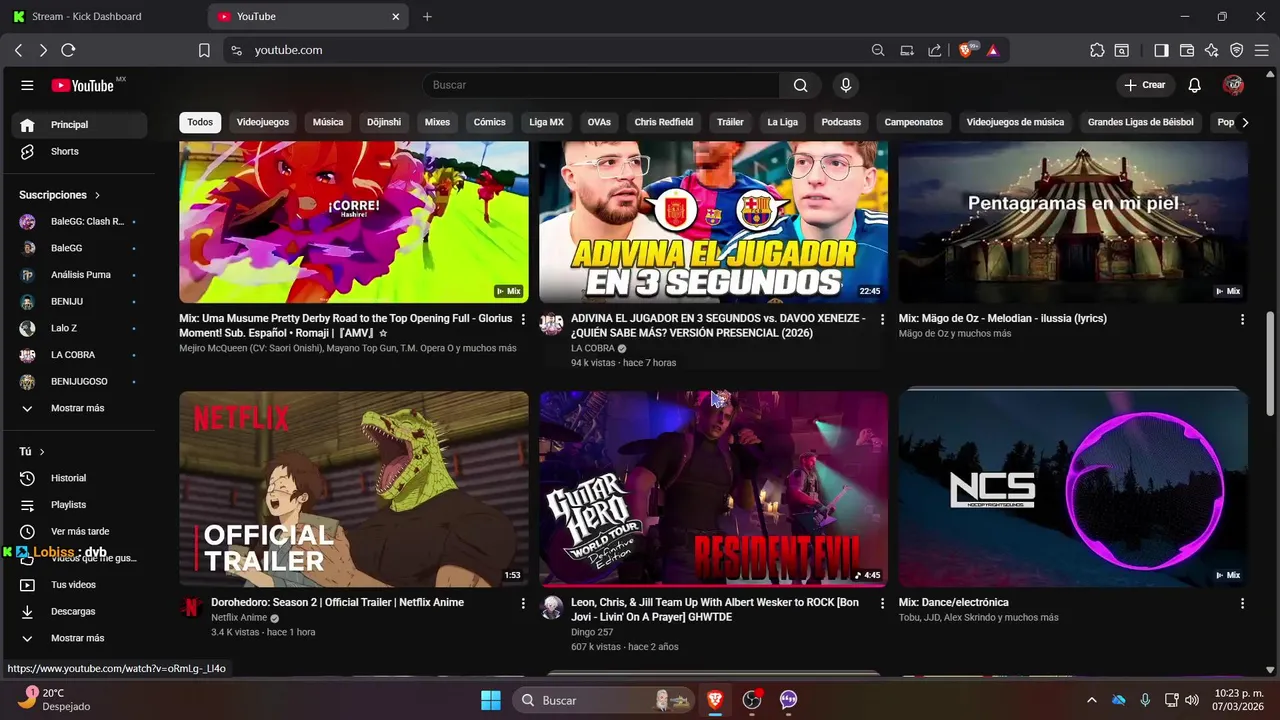Click the browser address bar URL
Screen dimensions: 1280x720
coord(288,50)
